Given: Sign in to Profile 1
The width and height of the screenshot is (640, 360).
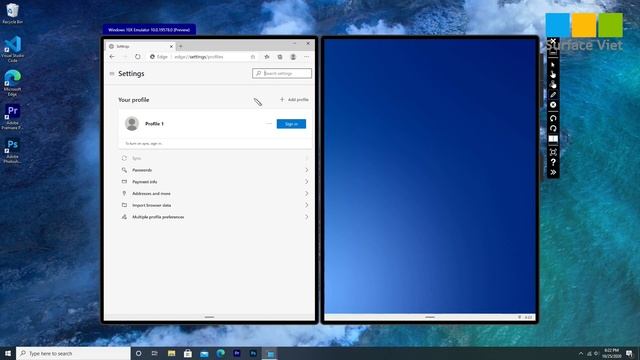Looking at the screenshot, I should pyautogui.click(x=291, y=124).
